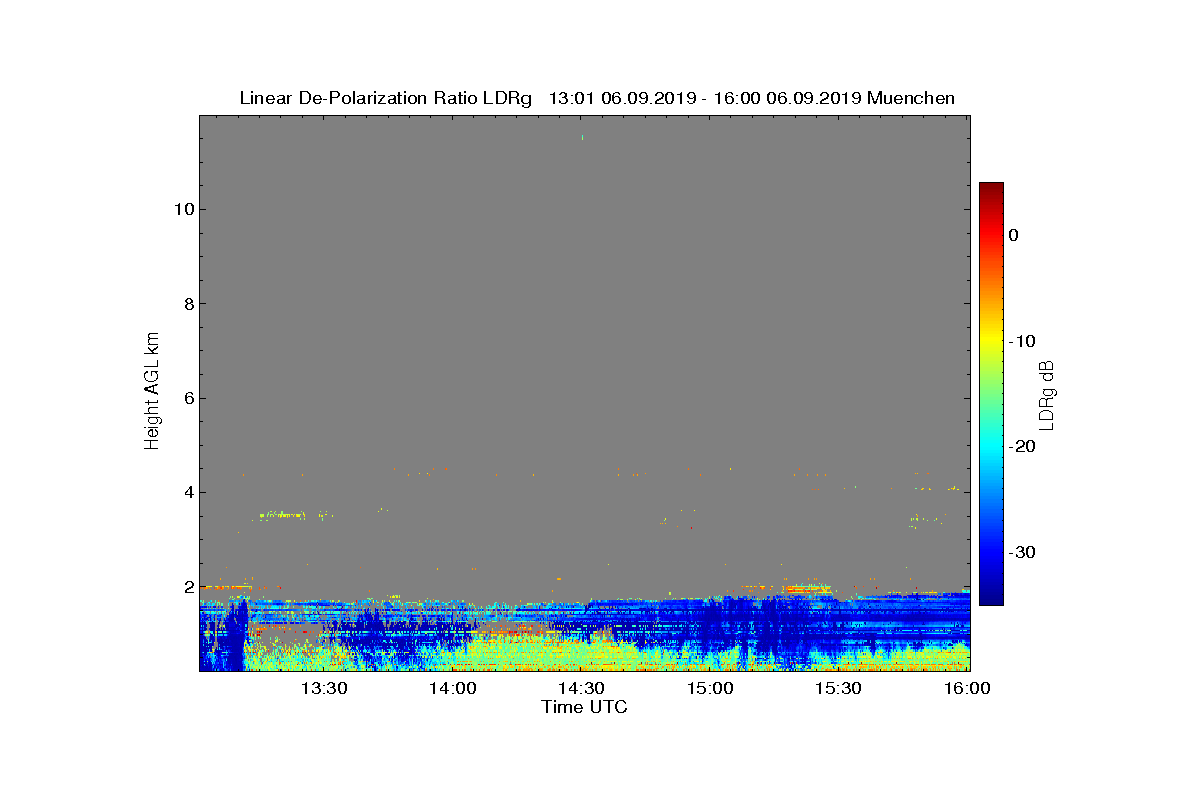Click the dark blue bottom of colorbar
Image resolution: width=1200 pixels, height=800 pixels.
991,596
